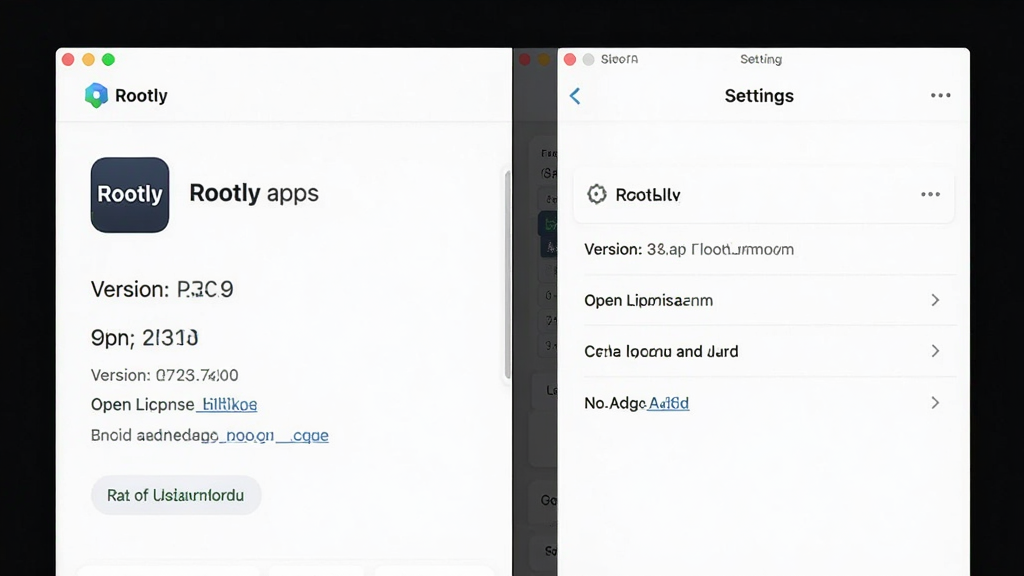The width and height of the screenshot is (1024, 576).
Task: Click the dark Rootly app icon tile
Action: coord(130,195)
